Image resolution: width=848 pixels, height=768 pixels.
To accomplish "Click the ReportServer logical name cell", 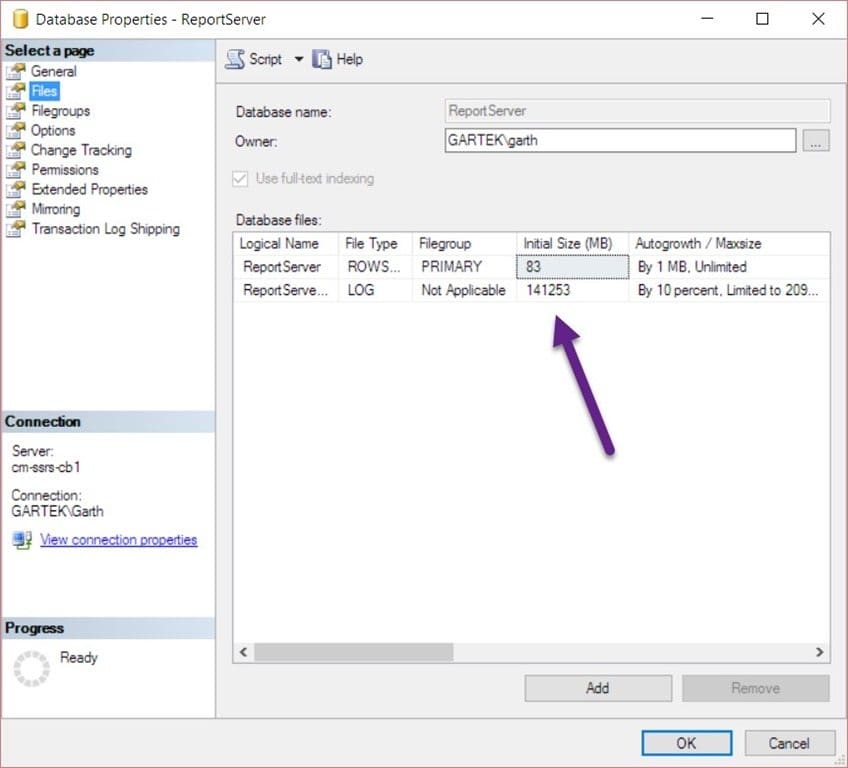I will (286, 267).
